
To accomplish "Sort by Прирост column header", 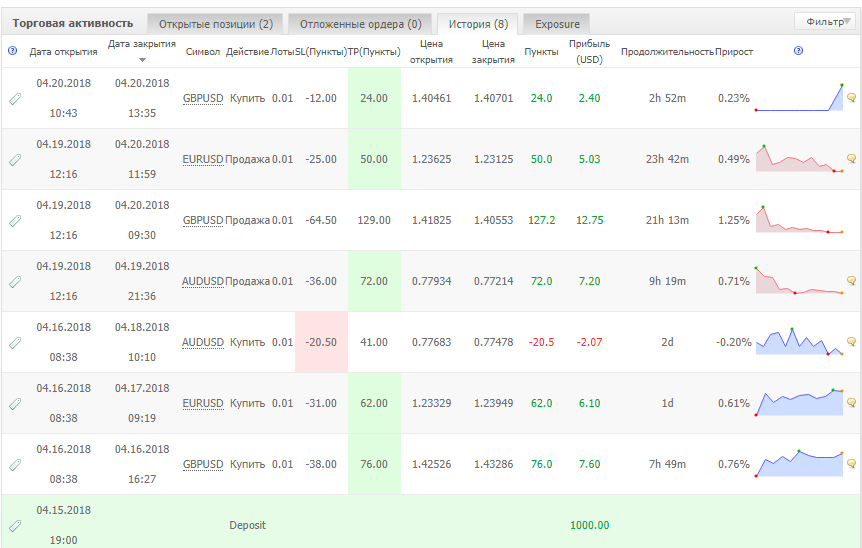I will click(x=734, y=52).
